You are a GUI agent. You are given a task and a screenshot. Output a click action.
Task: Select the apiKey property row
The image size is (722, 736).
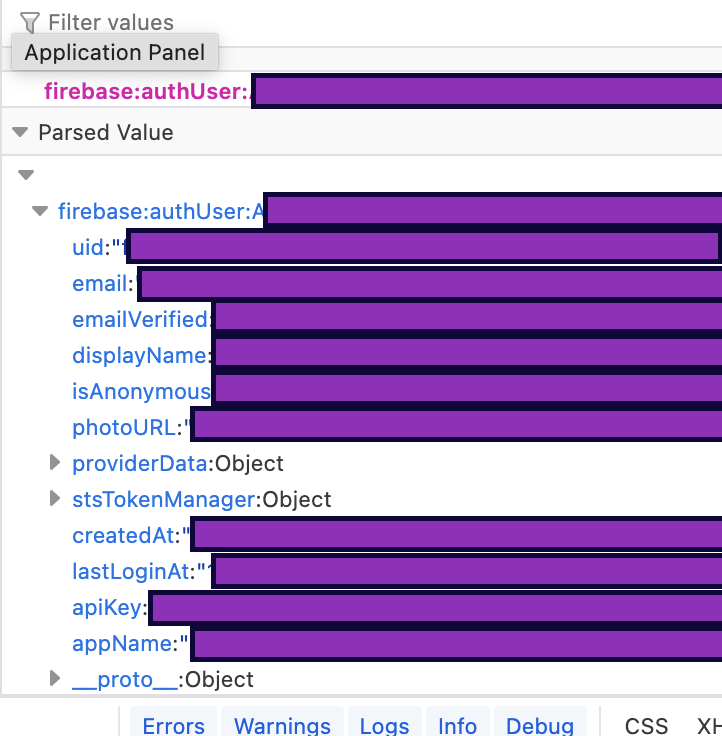click(x=362, y=608)
